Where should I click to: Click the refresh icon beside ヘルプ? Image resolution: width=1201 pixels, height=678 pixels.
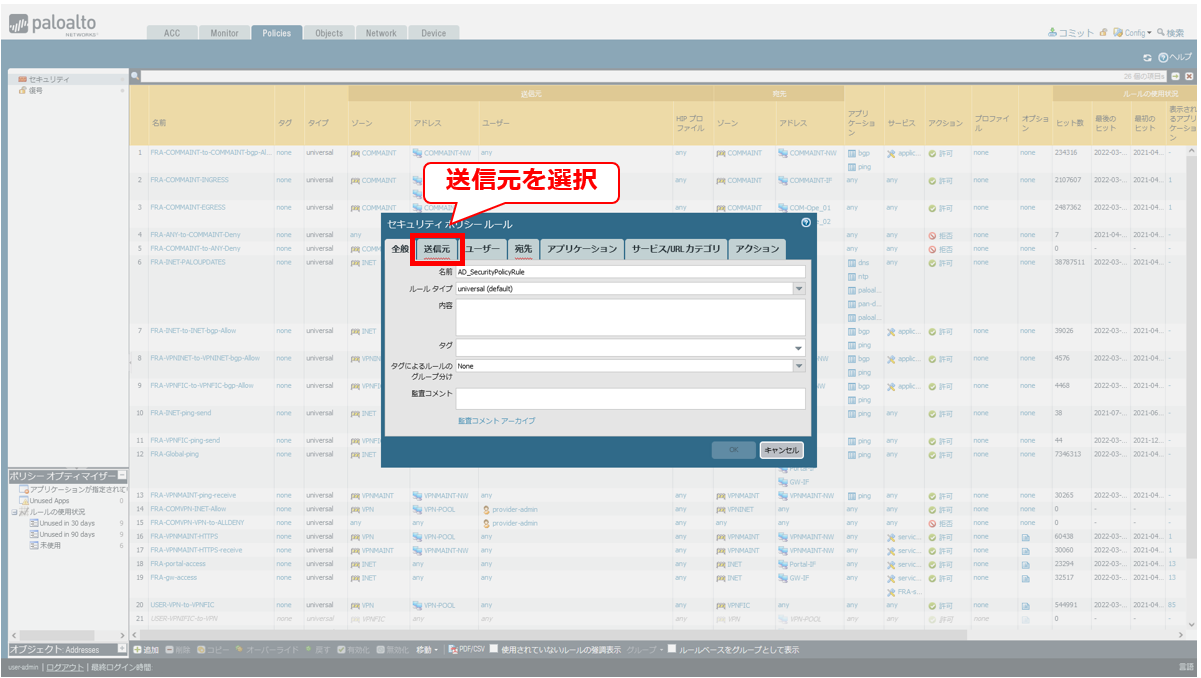pyautogui.click(x=1148, y=57)
